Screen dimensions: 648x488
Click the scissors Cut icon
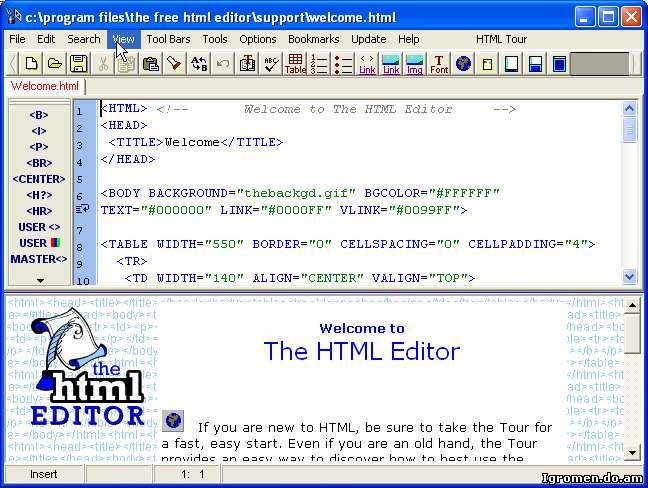pyautogui.click(x=103, y=64)
